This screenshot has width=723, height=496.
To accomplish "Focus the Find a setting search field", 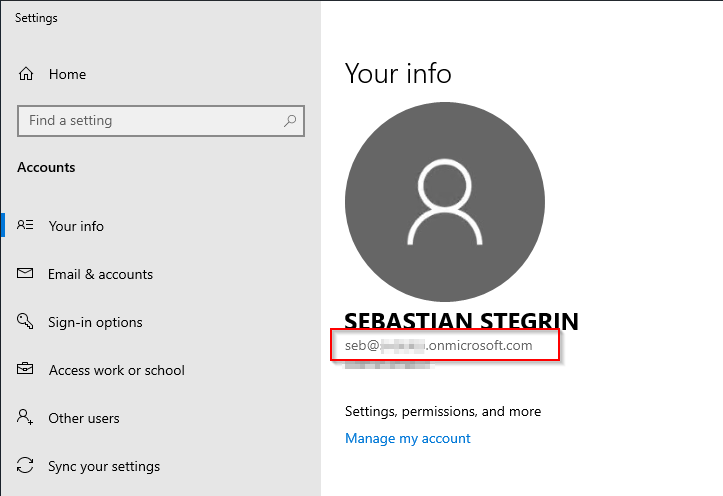I will pos(150,121).
